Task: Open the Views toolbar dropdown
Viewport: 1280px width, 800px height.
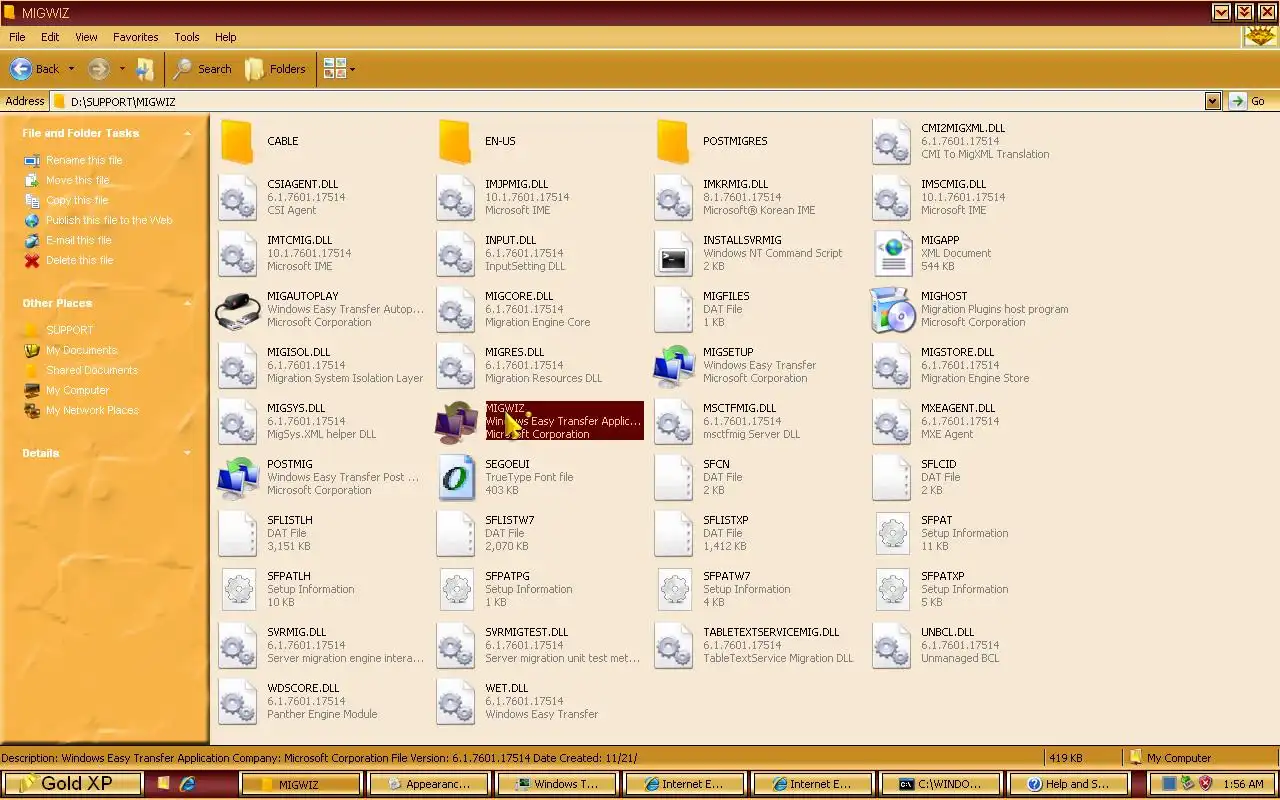Action: (340, 69)
